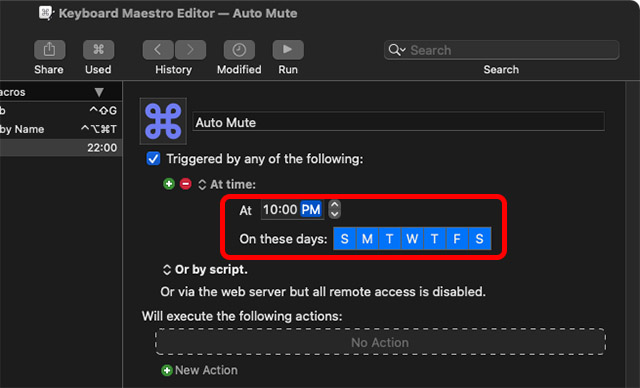The image size is (640, 388).
Task: Run the macro with play icon
Action: pyautogui.click(x=288, y=50)
